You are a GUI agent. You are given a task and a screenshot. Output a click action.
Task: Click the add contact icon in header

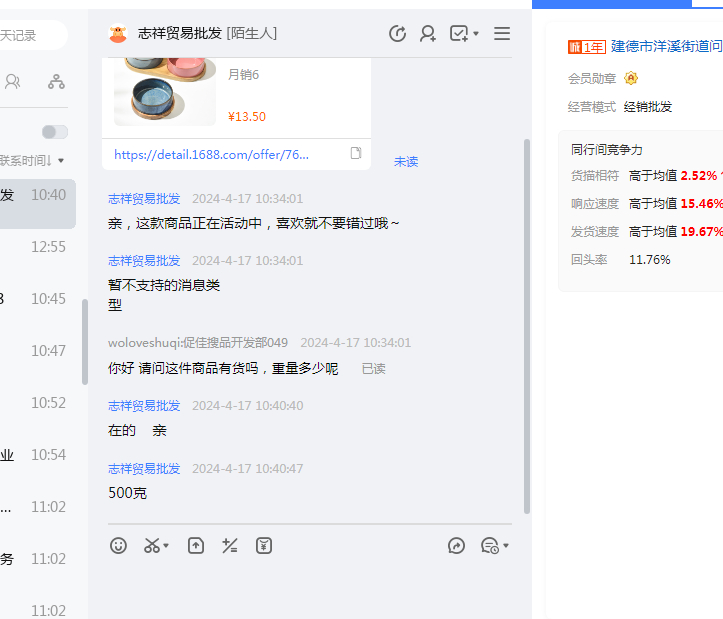pyautogui.click(x=428, y=34)
